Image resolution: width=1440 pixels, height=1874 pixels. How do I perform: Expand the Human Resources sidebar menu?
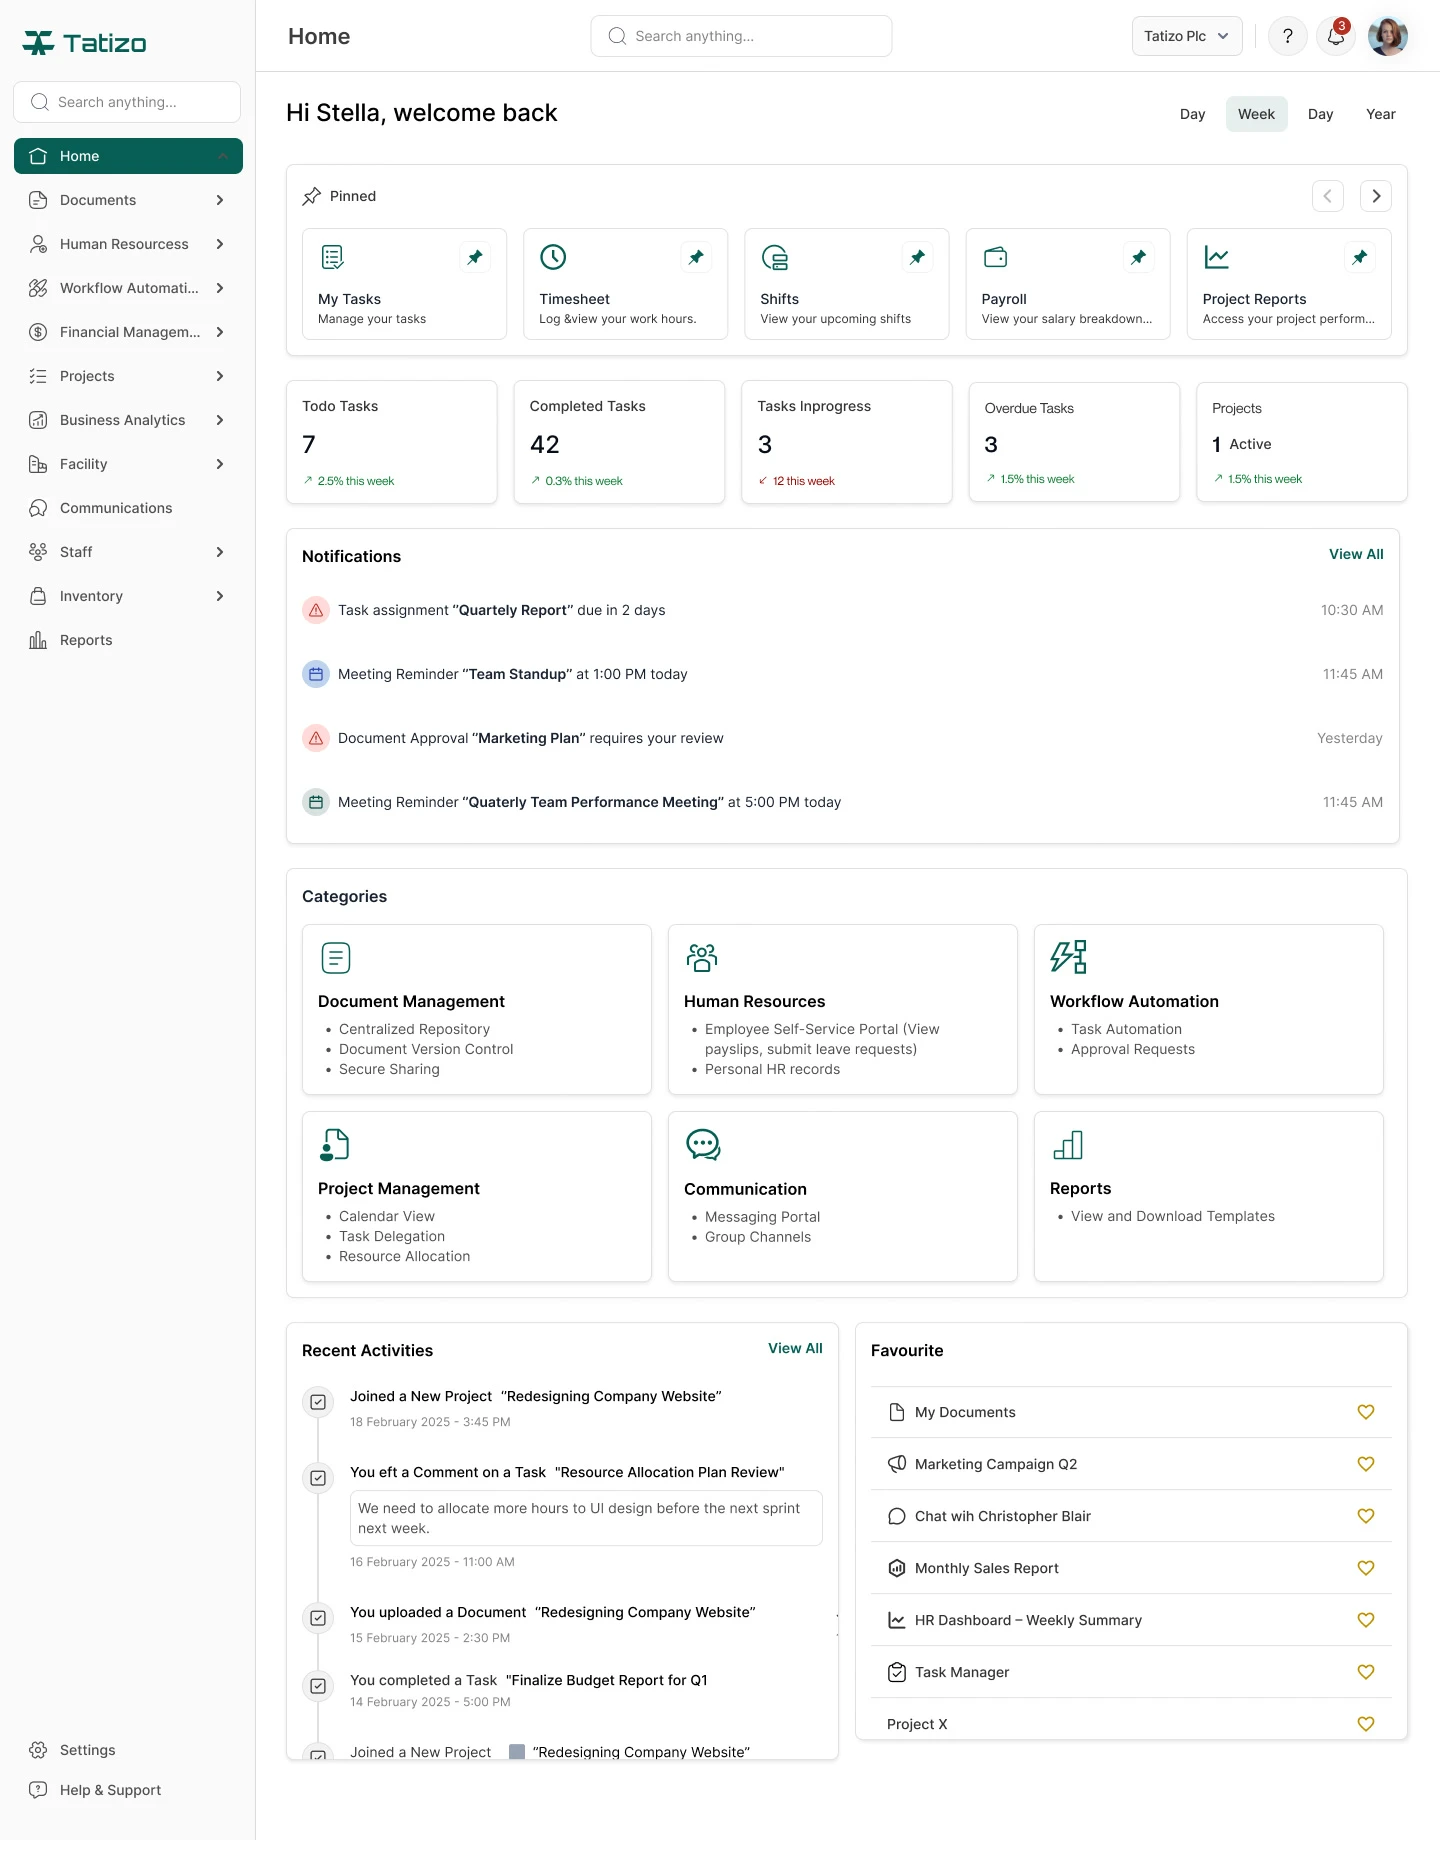coord(220,244)
